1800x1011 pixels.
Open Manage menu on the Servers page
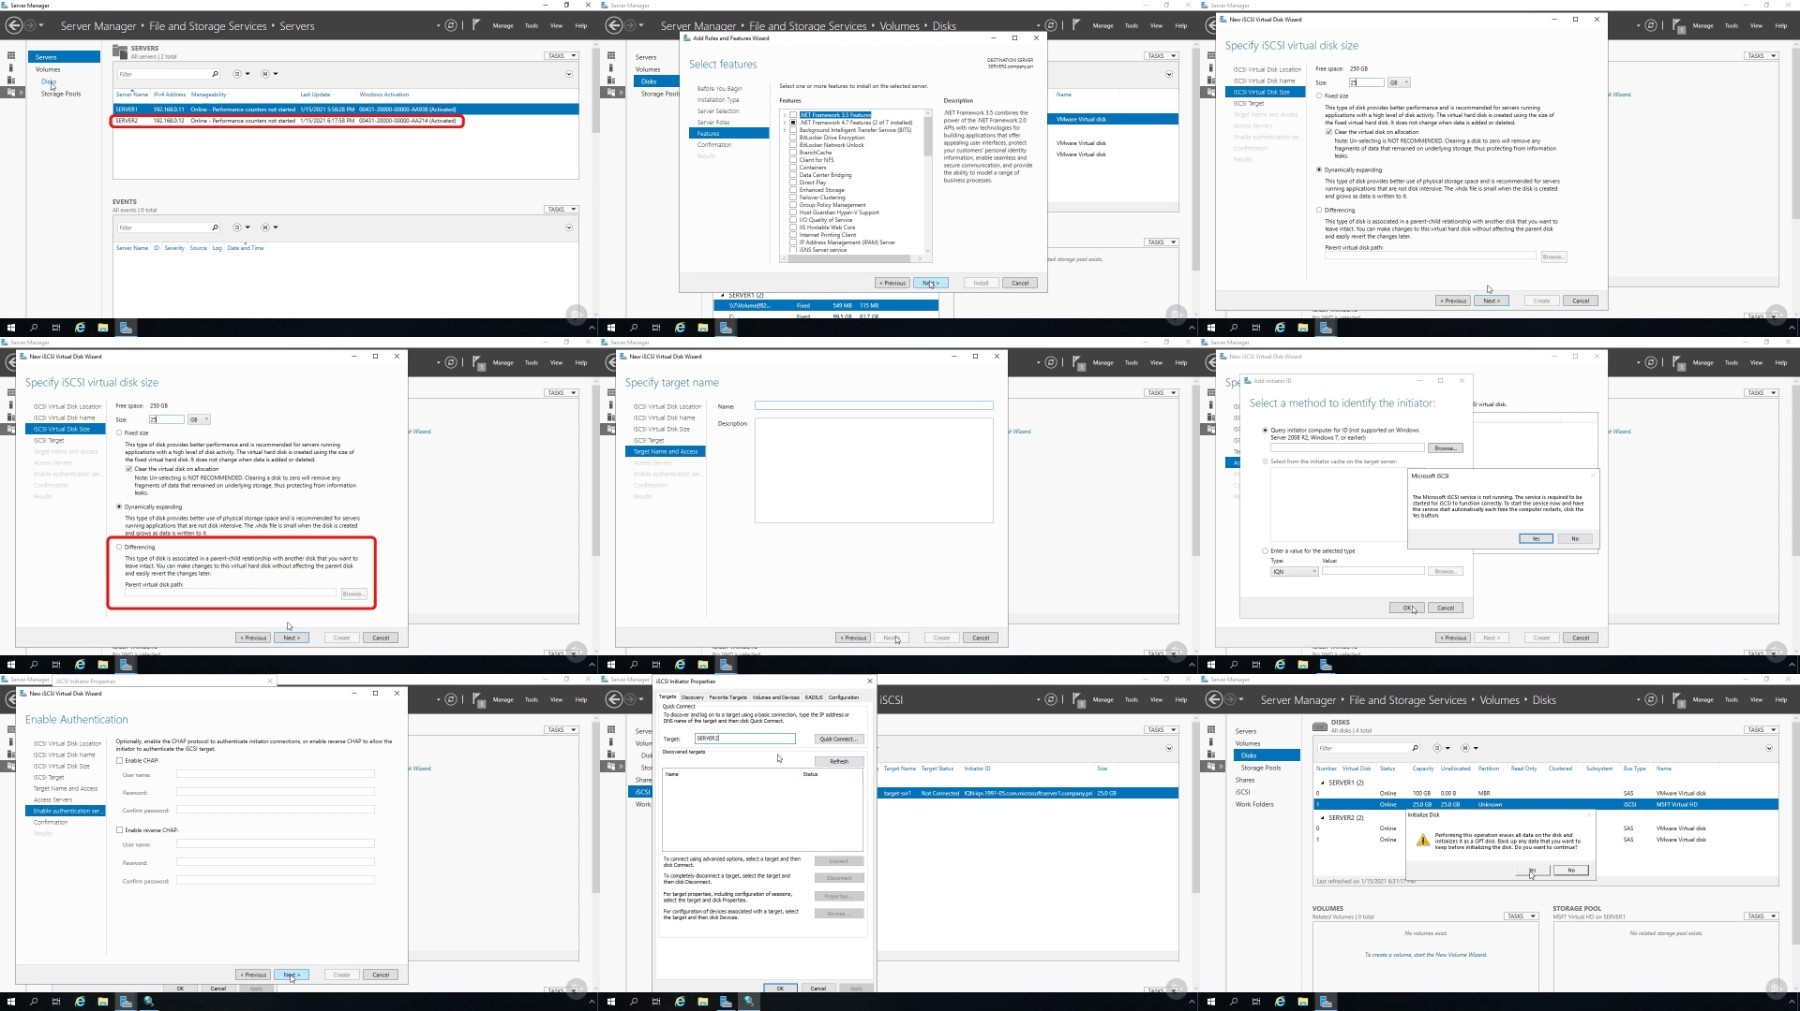point(503,25)
